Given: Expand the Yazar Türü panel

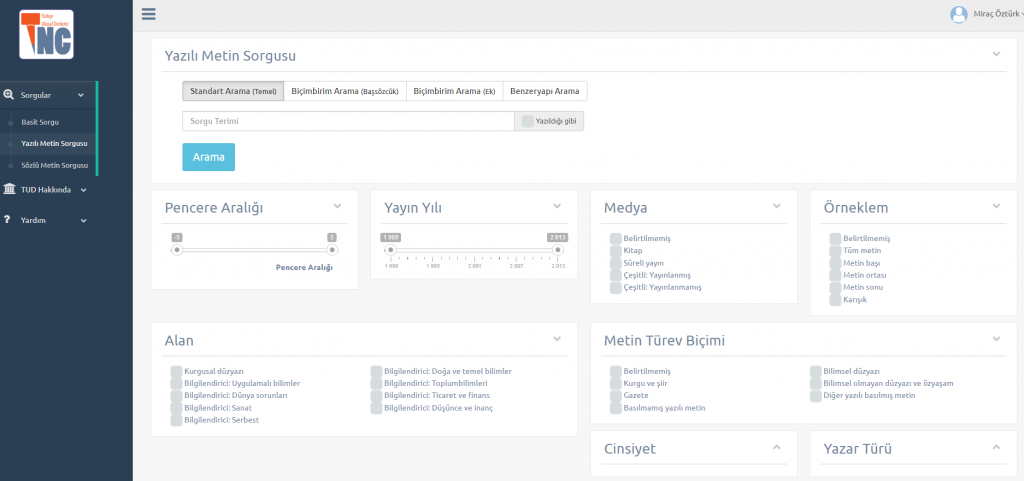Looking at the screenshot, I should 996,448.
